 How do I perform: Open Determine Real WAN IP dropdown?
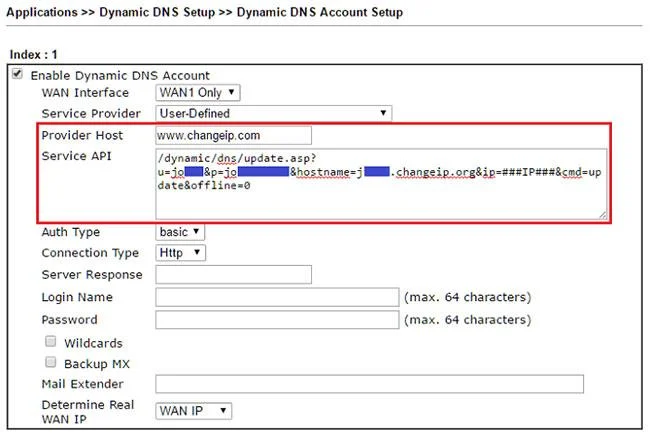(194, 411)
